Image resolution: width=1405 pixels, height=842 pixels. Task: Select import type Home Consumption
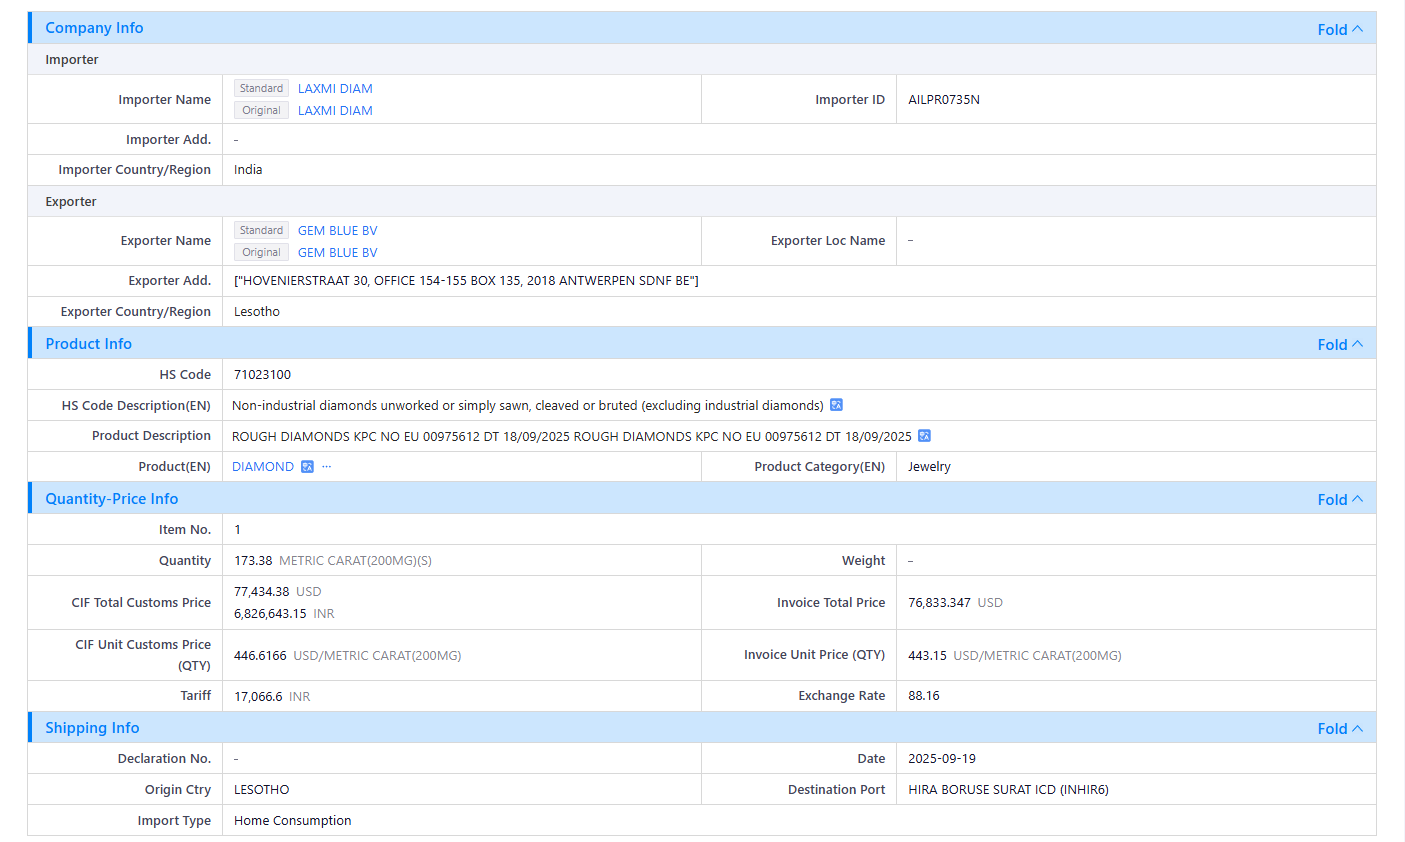pos(293,821)
